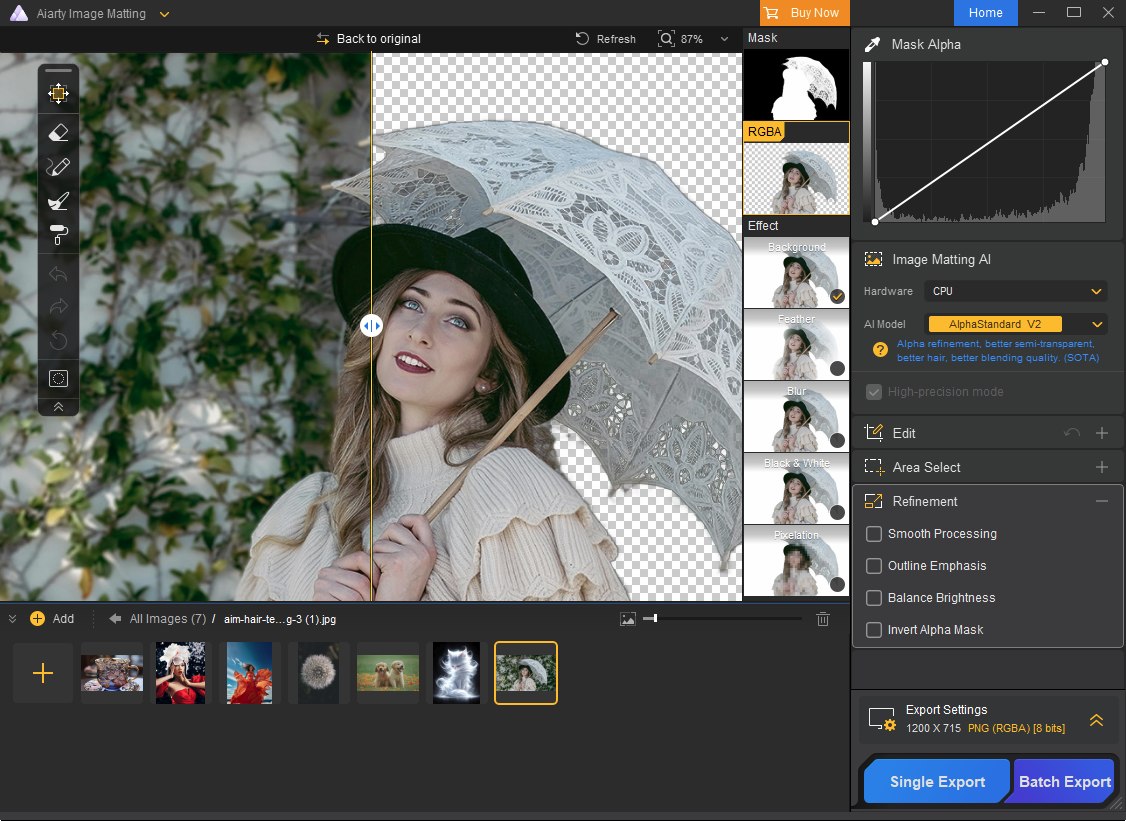This screenshot has height=821, width=1126.
Task: Check Invert Alpha Mask option
Action: coord(874,630)
